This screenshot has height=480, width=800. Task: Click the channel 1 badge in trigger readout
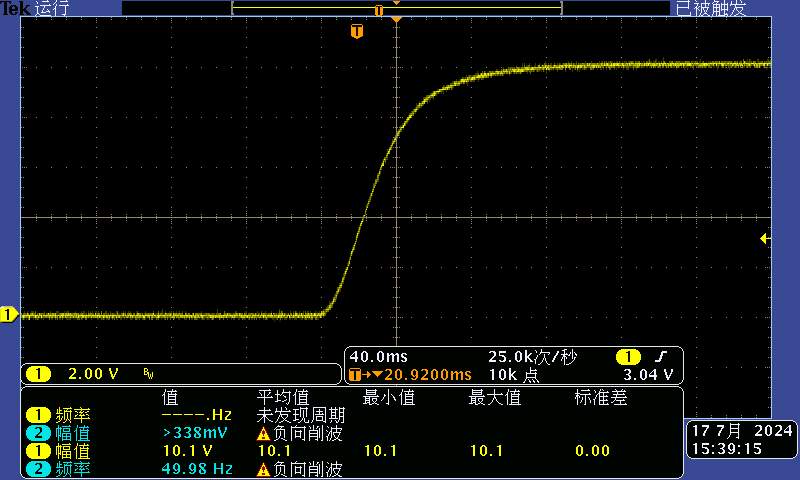[628, 357]
